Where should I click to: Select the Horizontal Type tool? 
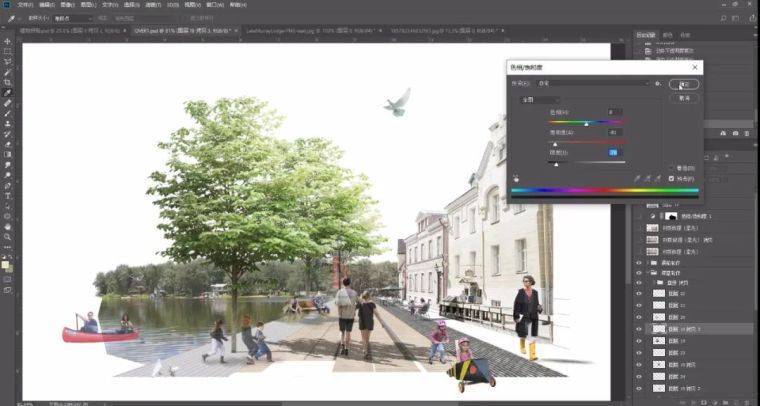click(x=7, y=196)
